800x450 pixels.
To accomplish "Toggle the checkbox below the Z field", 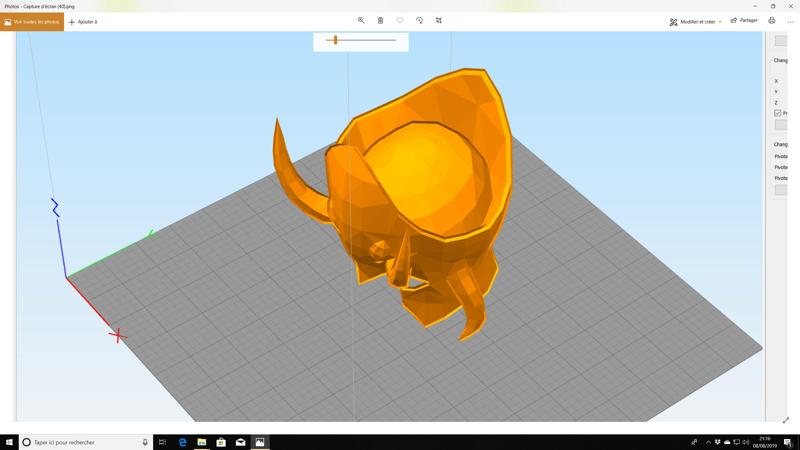I will pyautogui.click(x=778, y=113).
